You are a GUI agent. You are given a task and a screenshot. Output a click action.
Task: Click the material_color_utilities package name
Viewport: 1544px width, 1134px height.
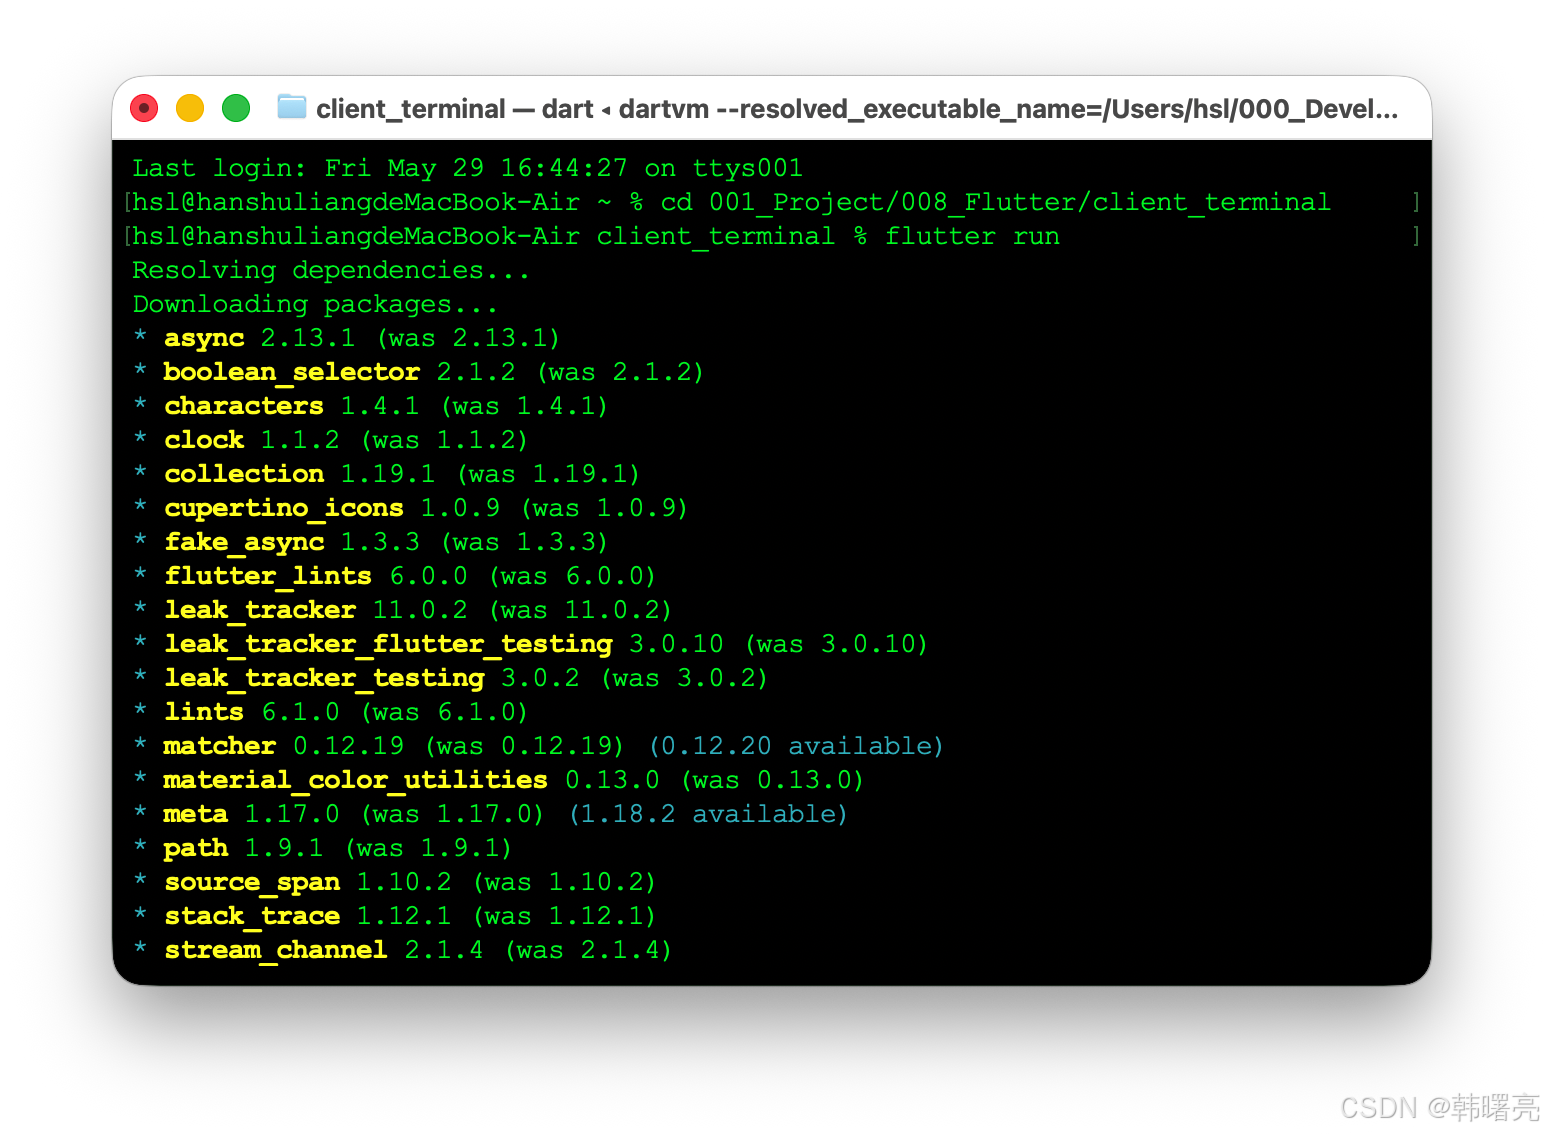click(355, 780)
